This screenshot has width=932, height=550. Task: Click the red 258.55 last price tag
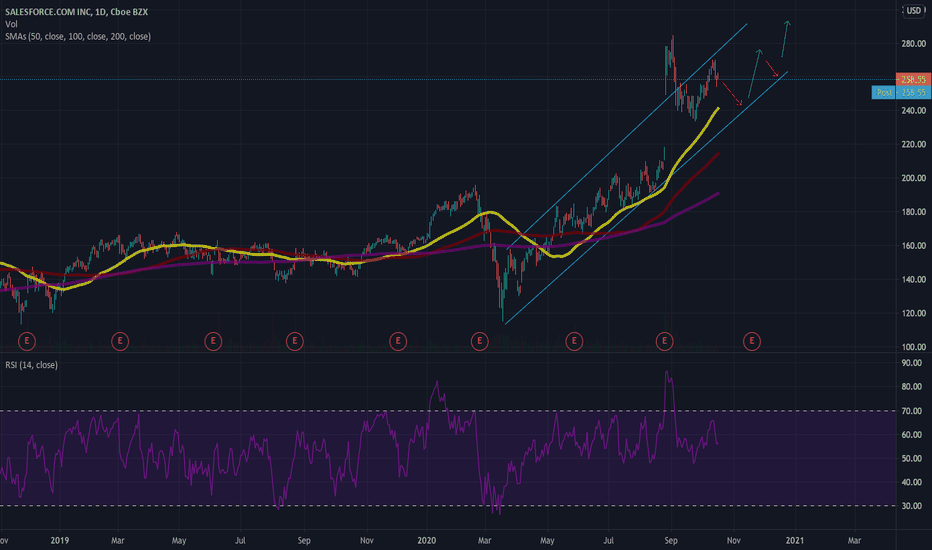coord(913,80)
